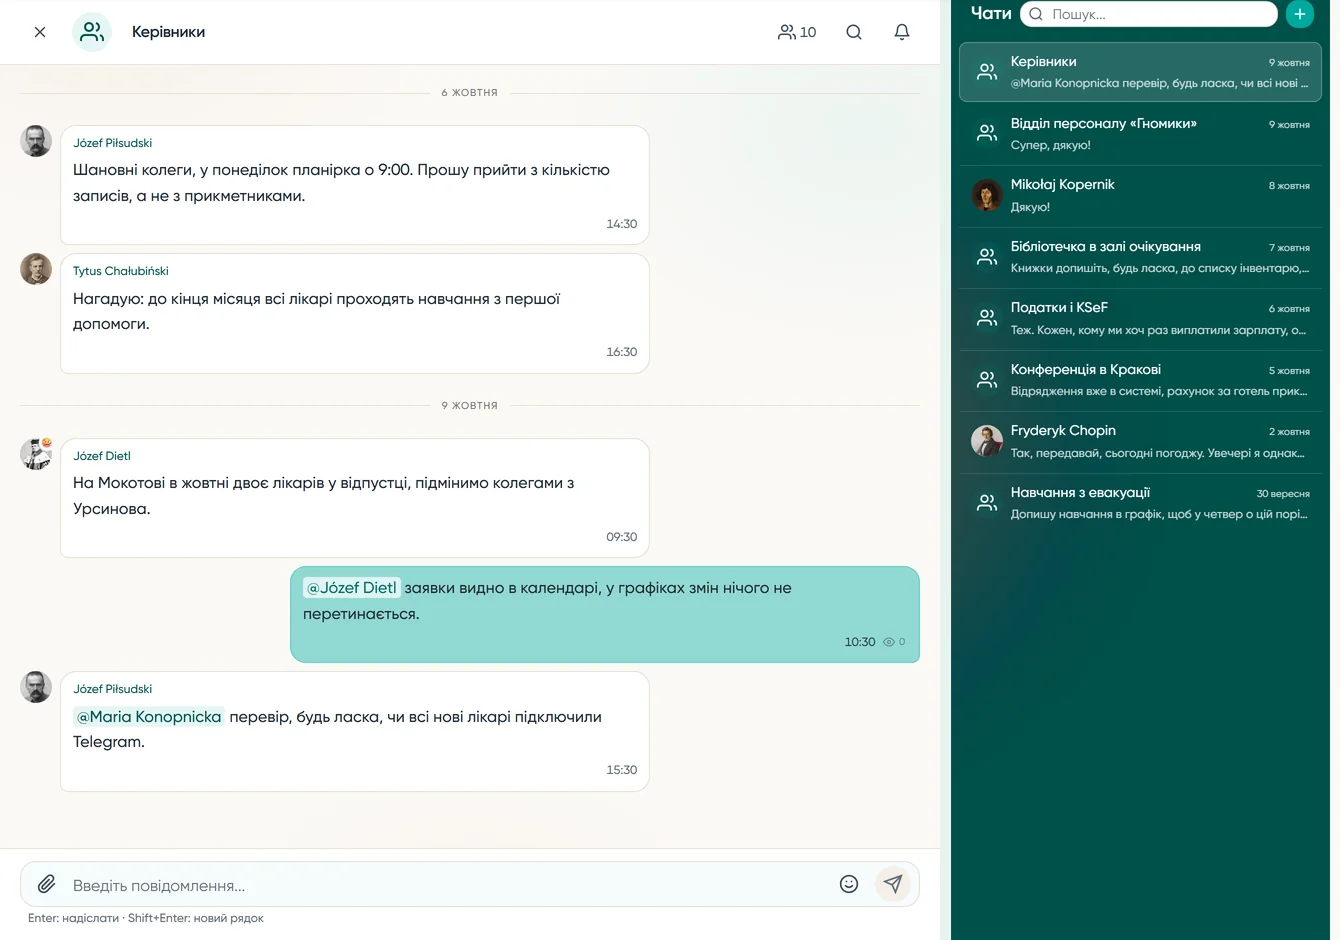
Task: Click the group icon of Навчання з евакуації
Action: pyautogui.click(x=987, y=503)
